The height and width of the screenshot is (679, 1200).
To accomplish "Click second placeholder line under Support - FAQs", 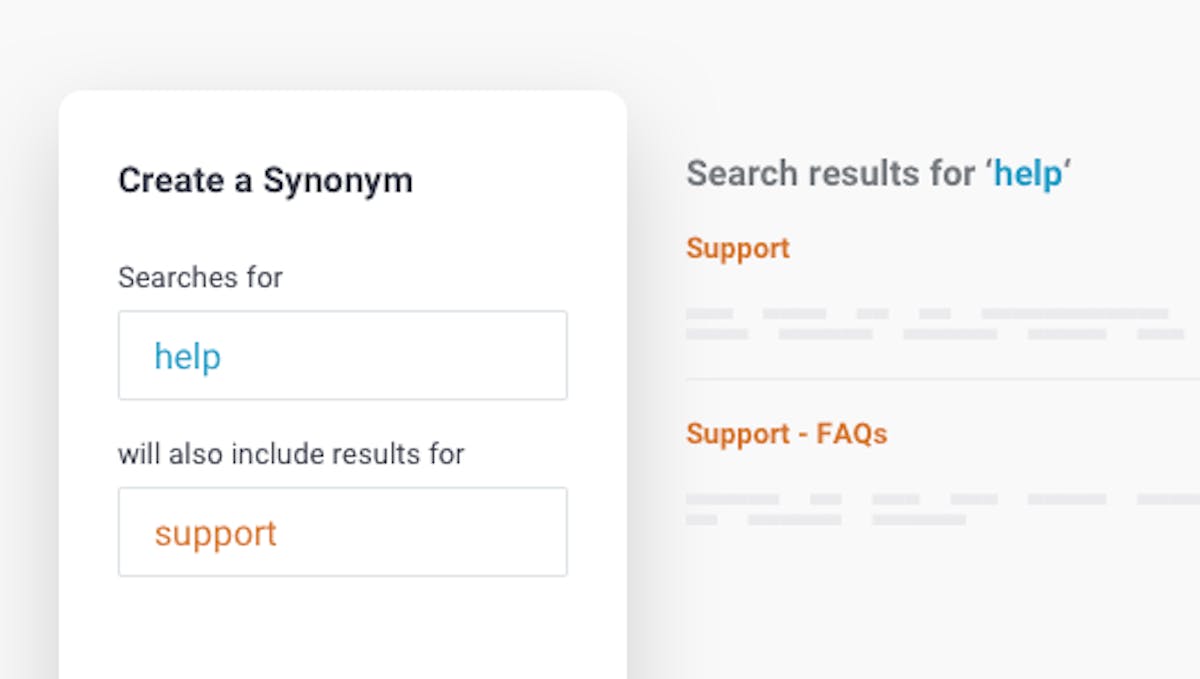I will 826,520.
